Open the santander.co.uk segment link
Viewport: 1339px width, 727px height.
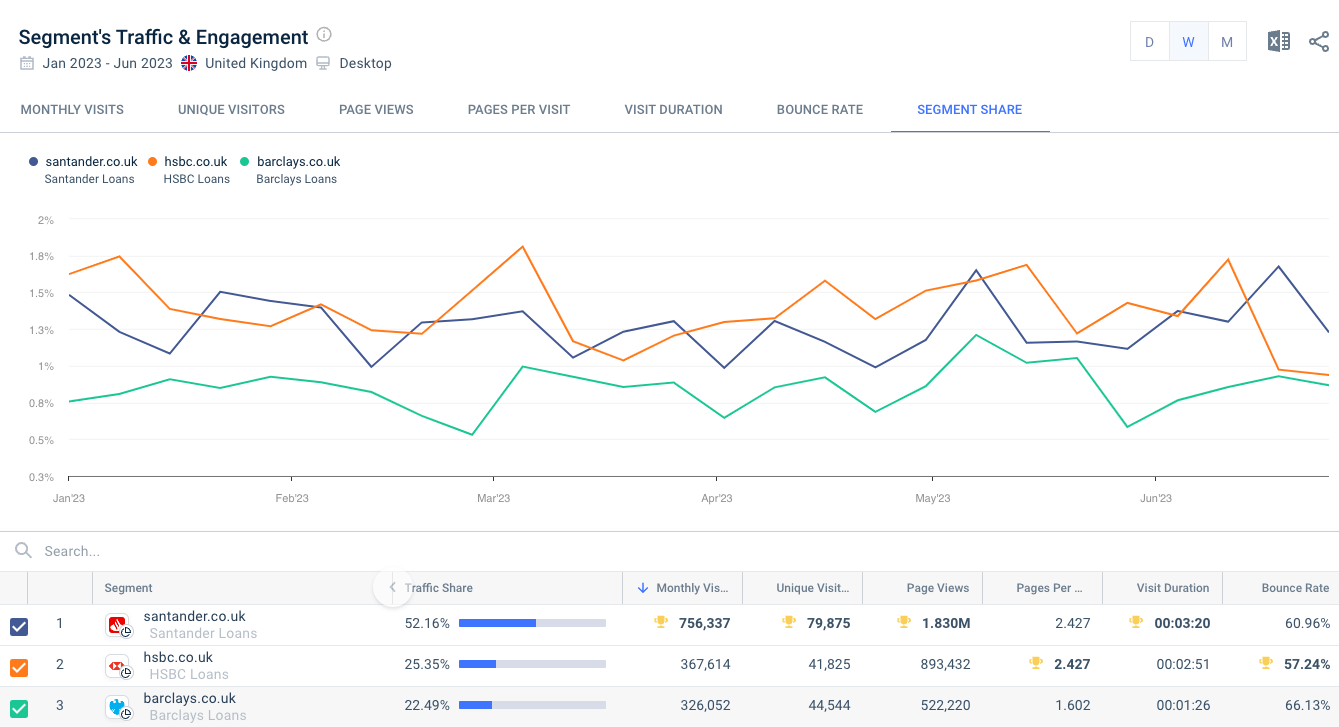tap(194, 617)
